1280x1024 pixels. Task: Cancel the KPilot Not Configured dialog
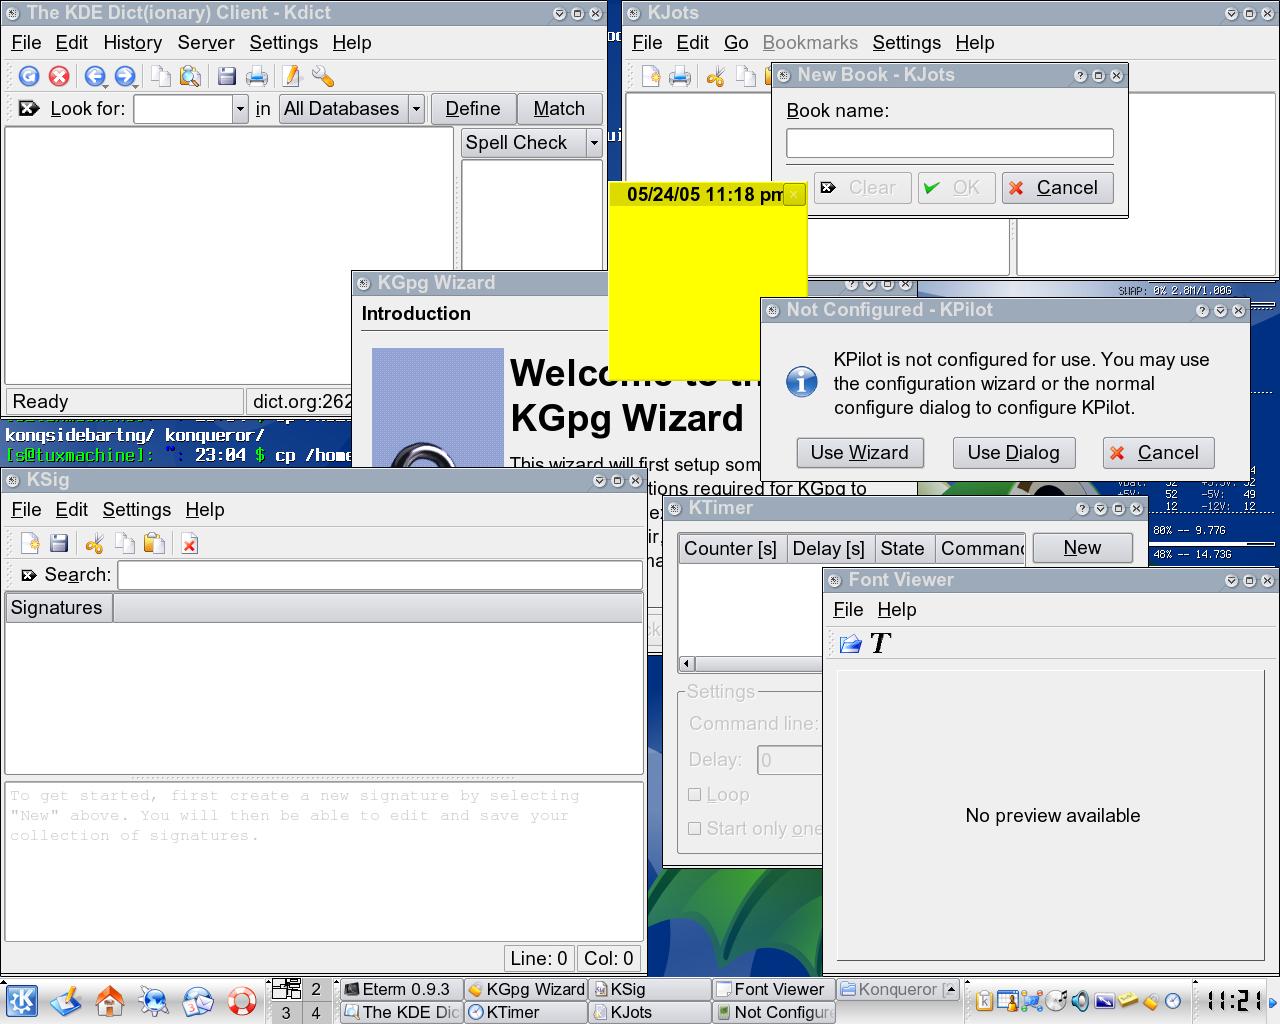[1158, 453]
